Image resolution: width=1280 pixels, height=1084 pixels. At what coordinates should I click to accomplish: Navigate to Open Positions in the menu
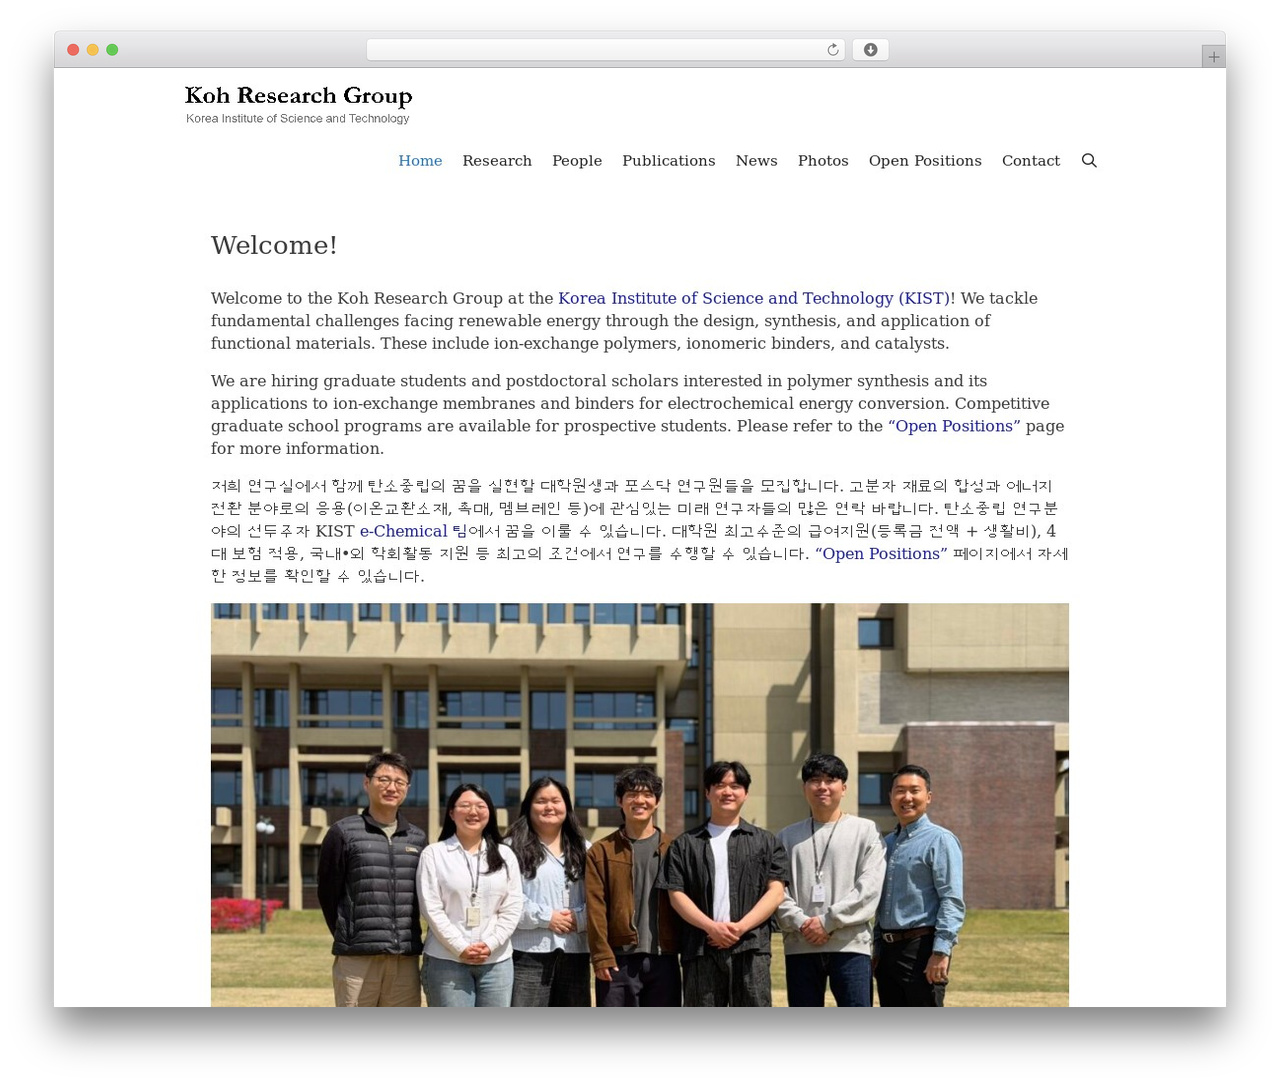[x=925, y=161]
